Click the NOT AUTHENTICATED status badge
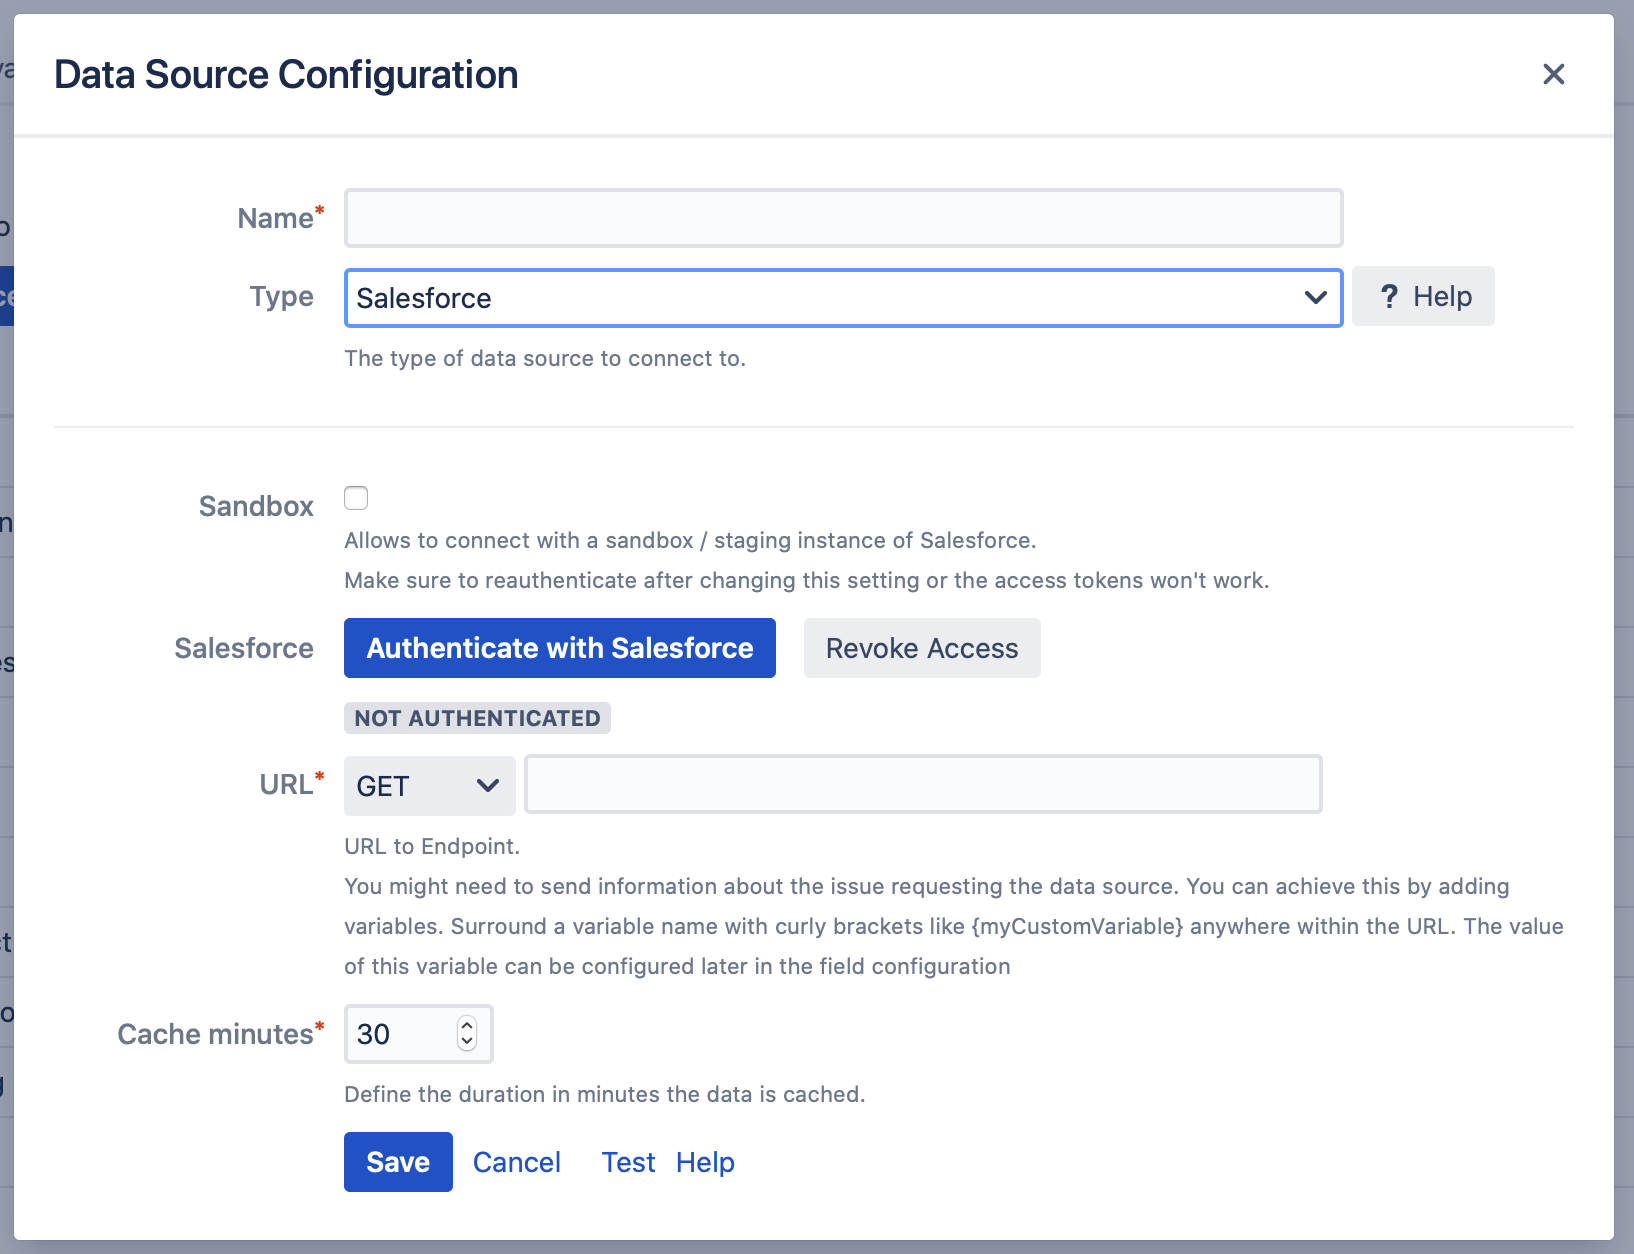 (478, 718)
